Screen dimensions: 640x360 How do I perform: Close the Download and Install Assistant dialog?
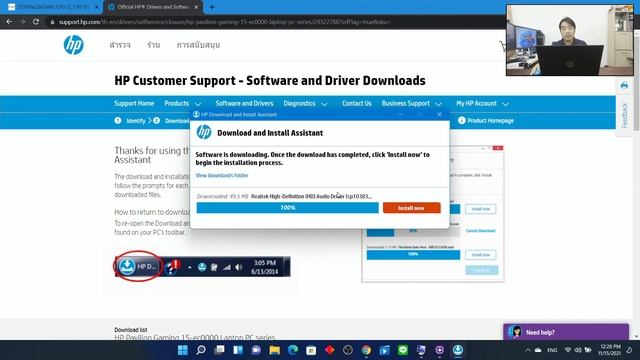click(x=439, y=114)
